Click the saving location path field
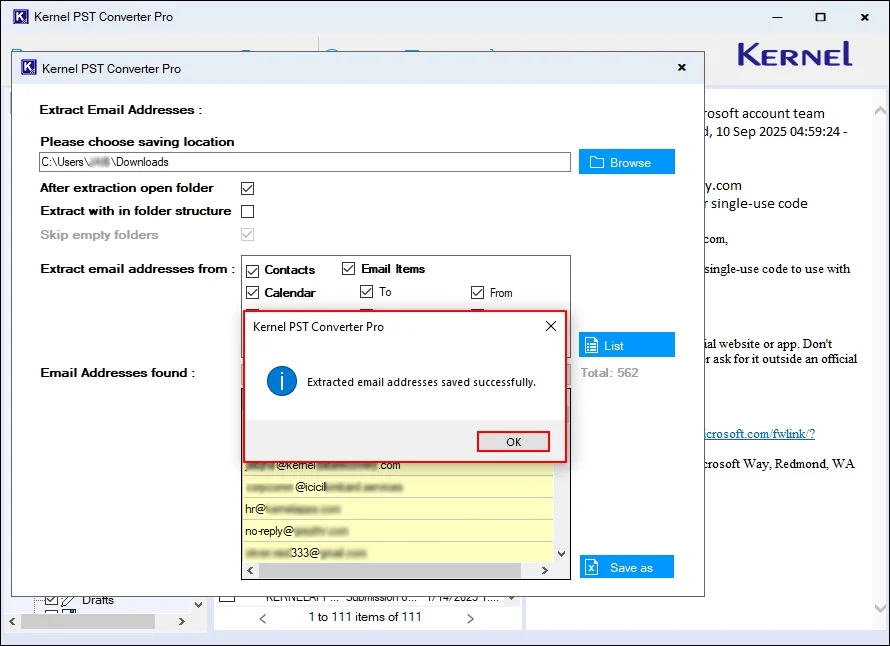 click(x=305, y=162)
